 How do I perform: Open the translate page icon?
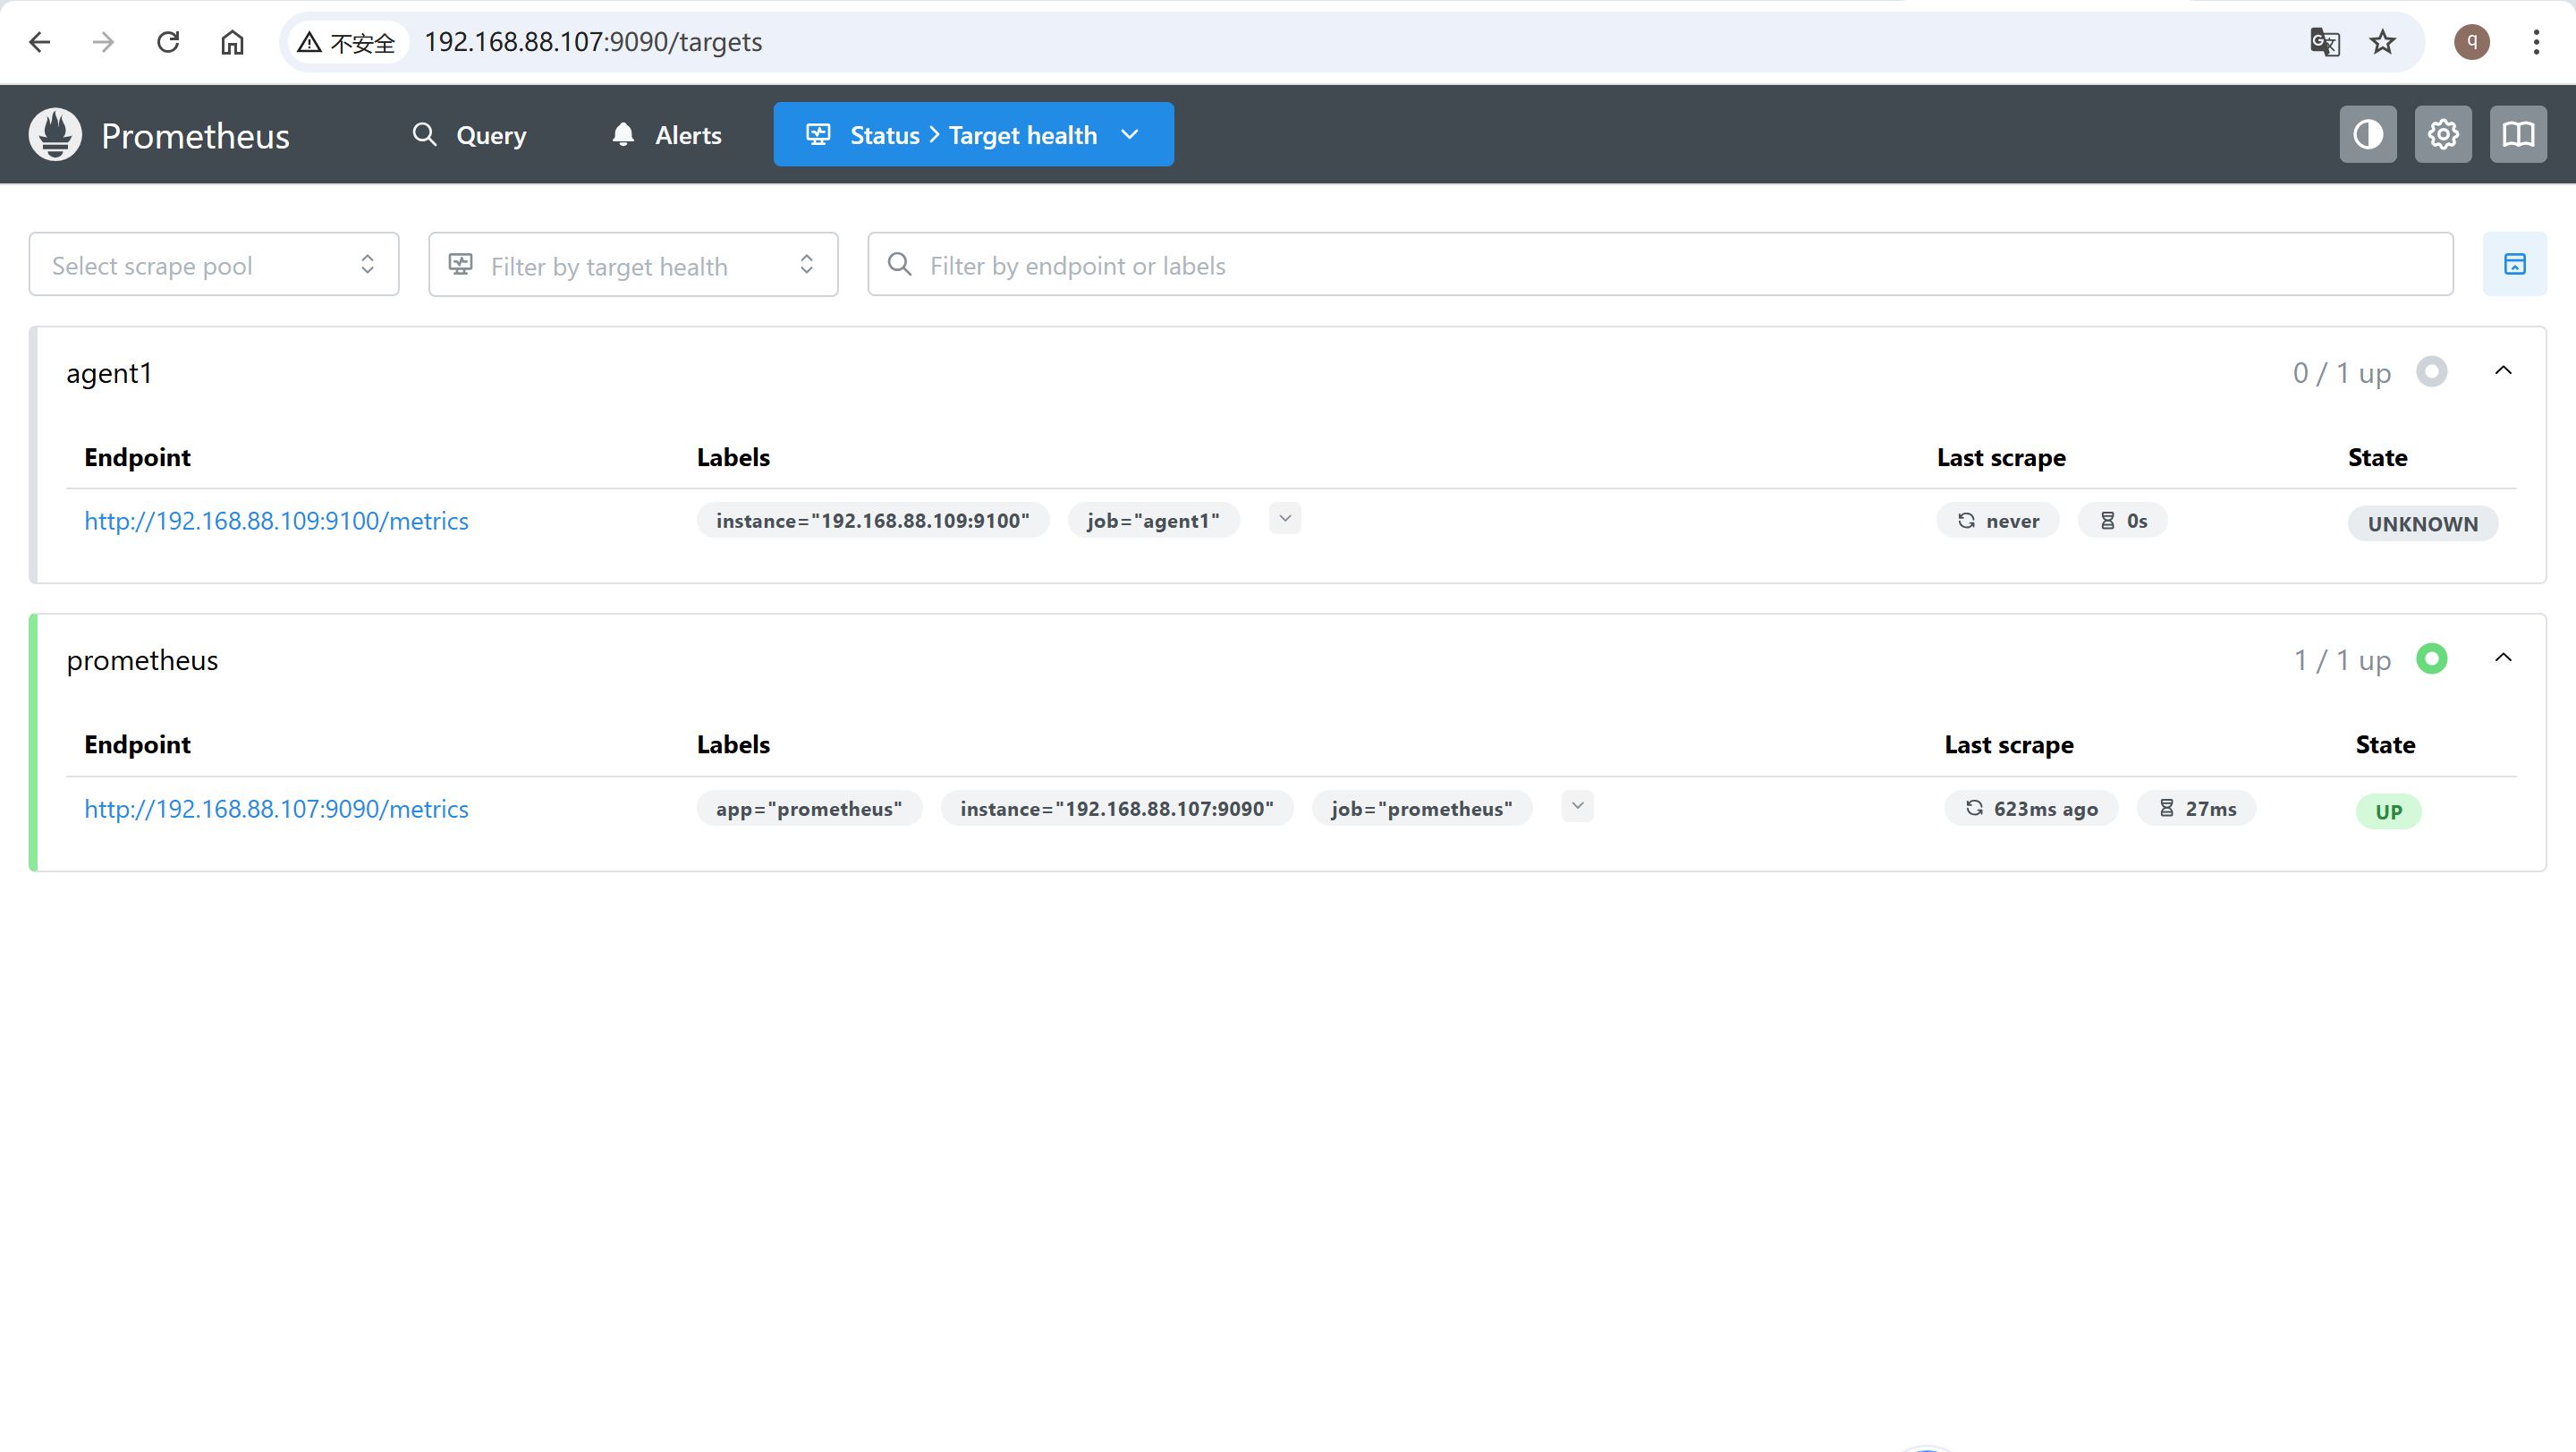(x=2325, y=42)
